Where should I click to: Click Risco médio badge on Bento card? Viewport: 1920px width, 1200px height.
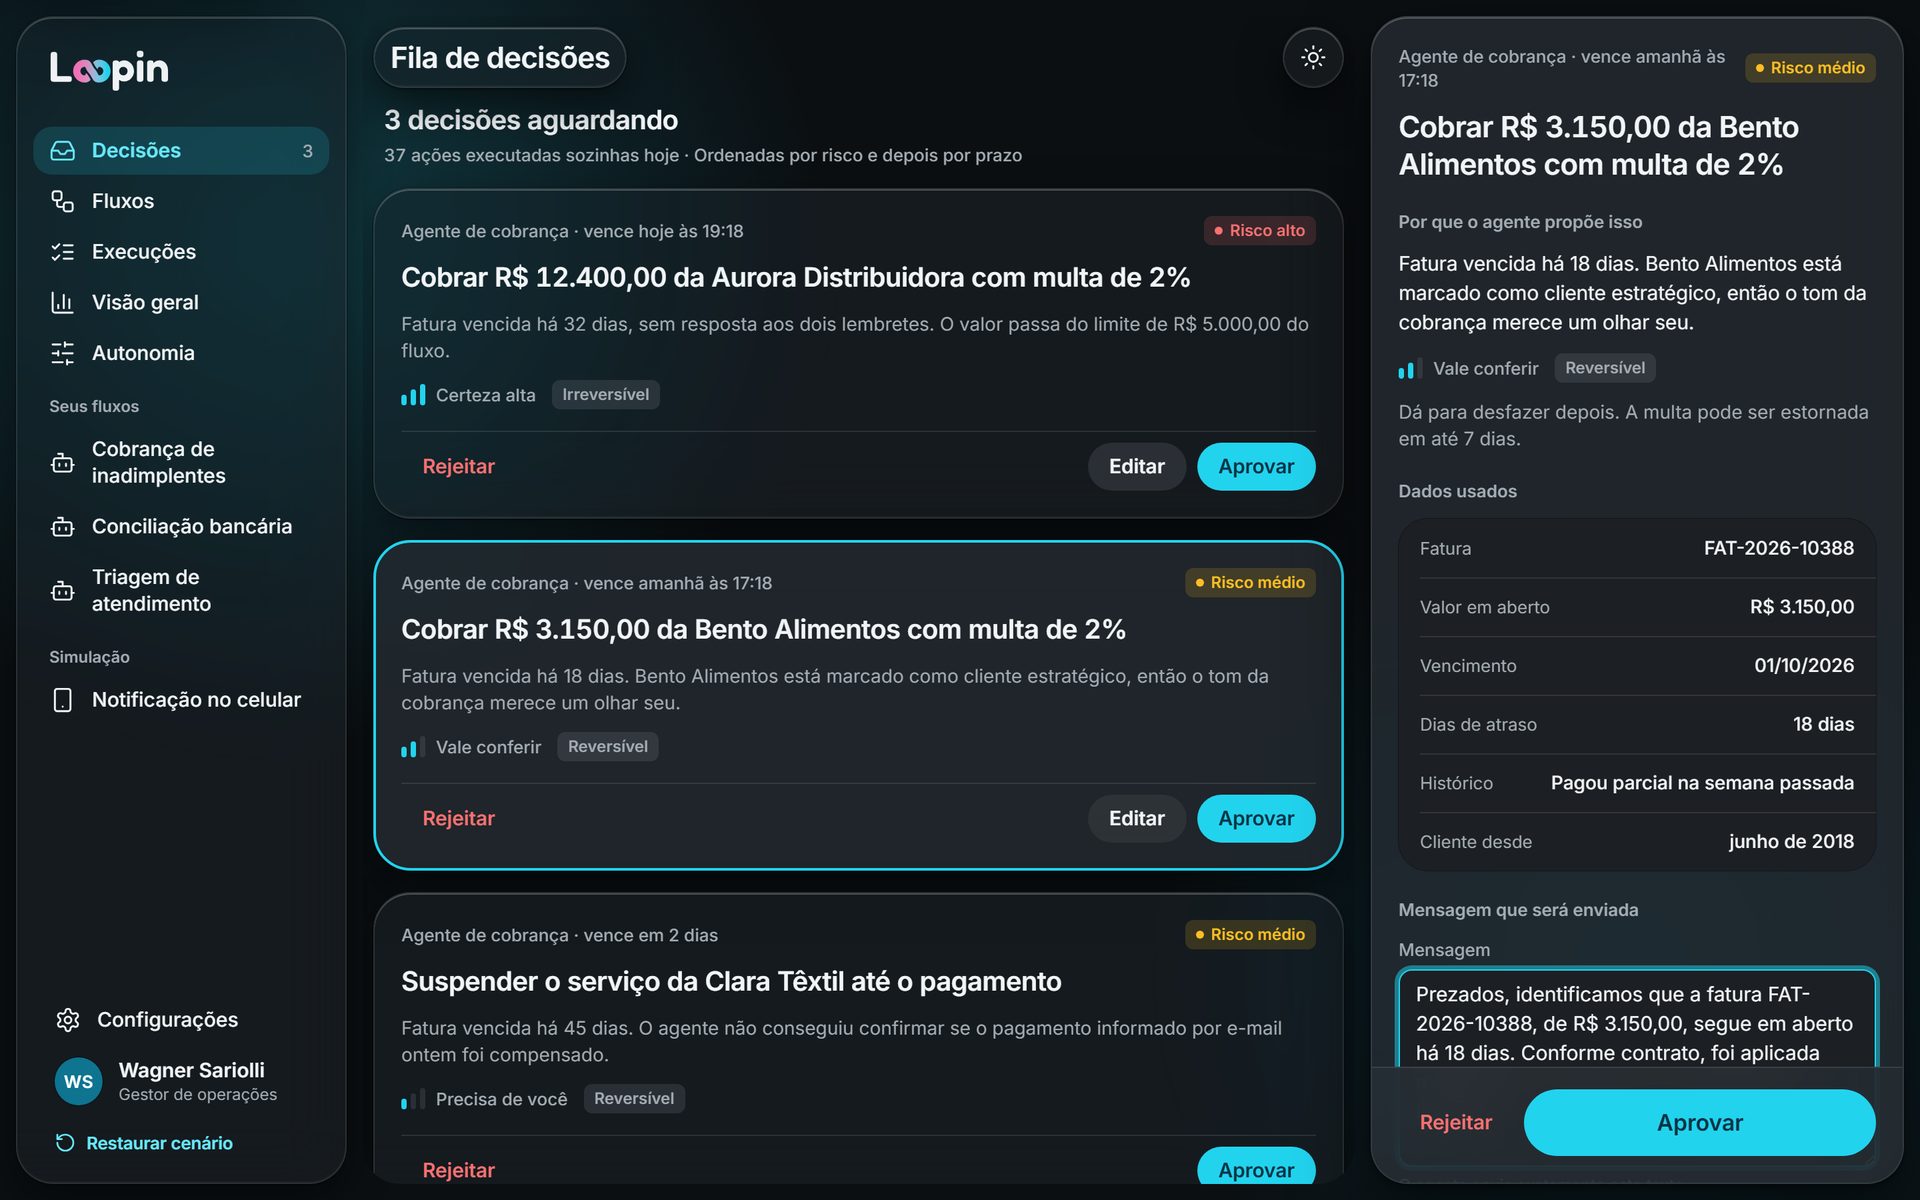[1250, 583]
